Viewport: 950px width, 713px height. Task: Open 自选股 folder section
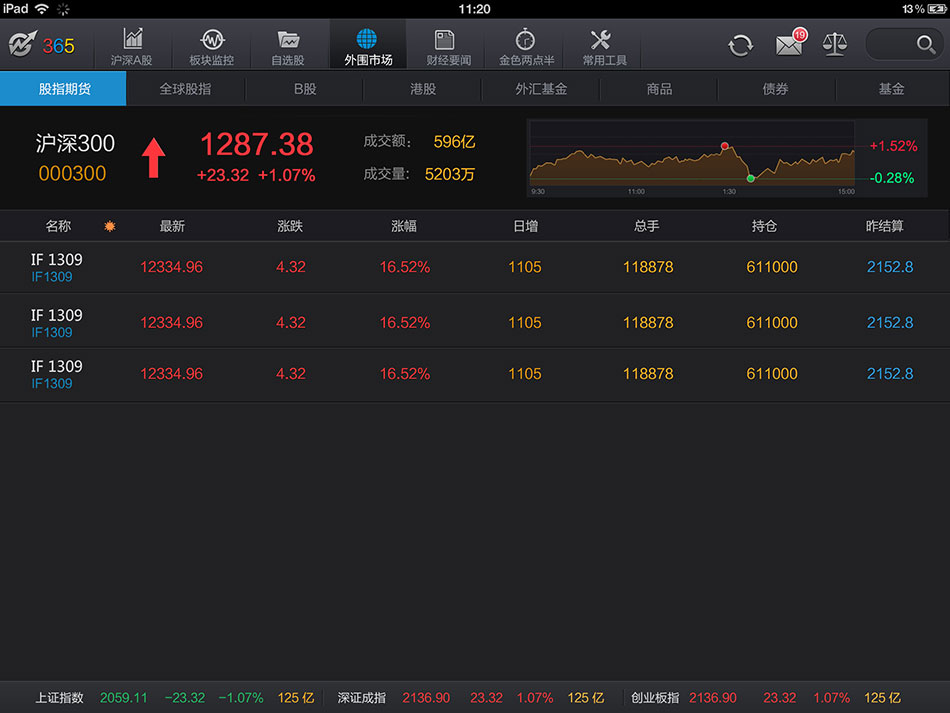[288, 47]
